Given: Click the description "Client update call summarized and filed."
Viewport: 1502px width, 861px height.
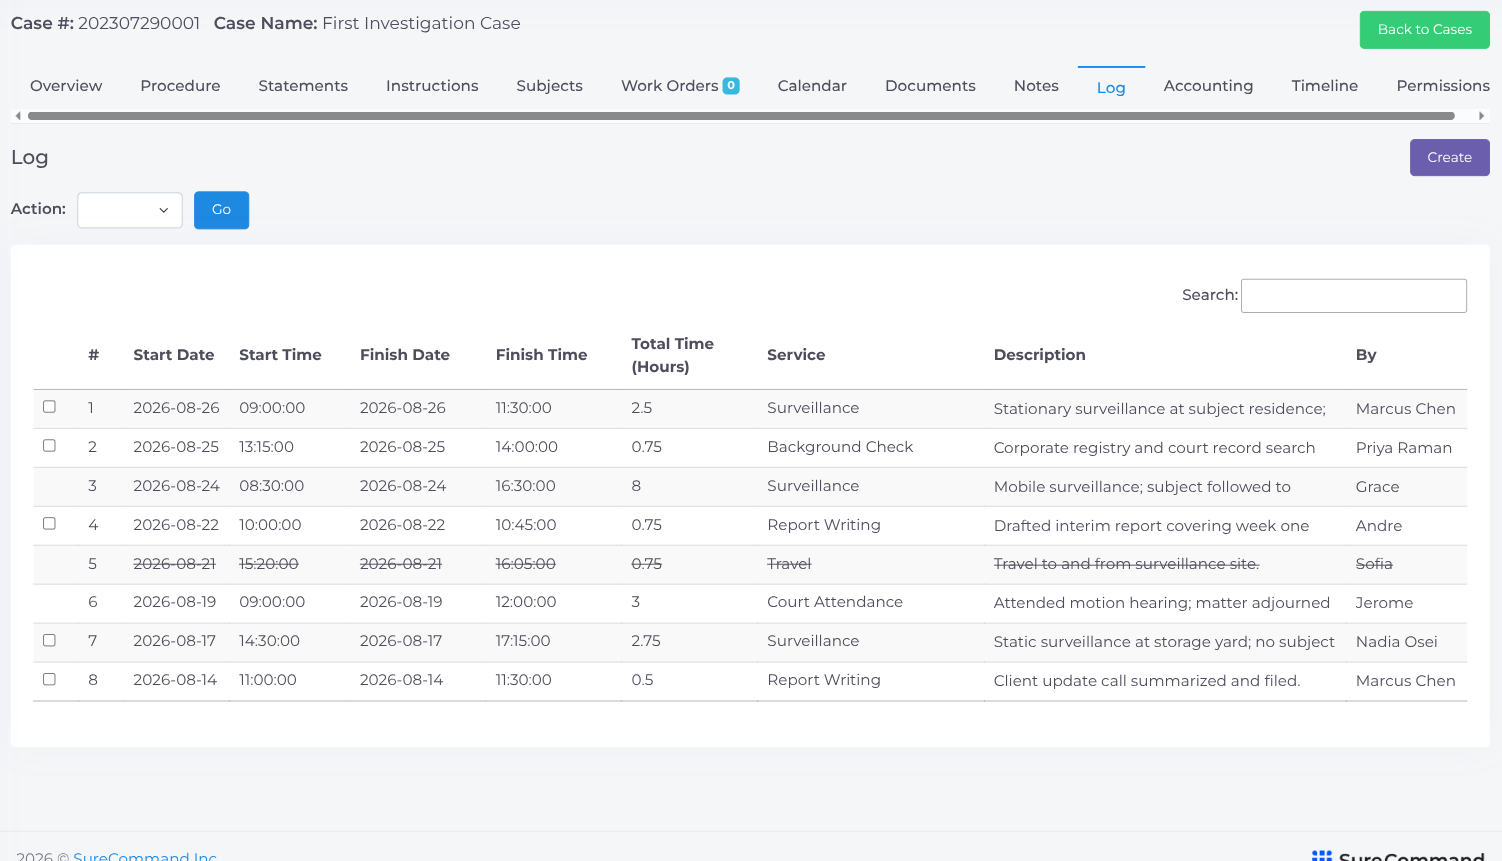Looking at the screenshot, I should click(1147, 681).
